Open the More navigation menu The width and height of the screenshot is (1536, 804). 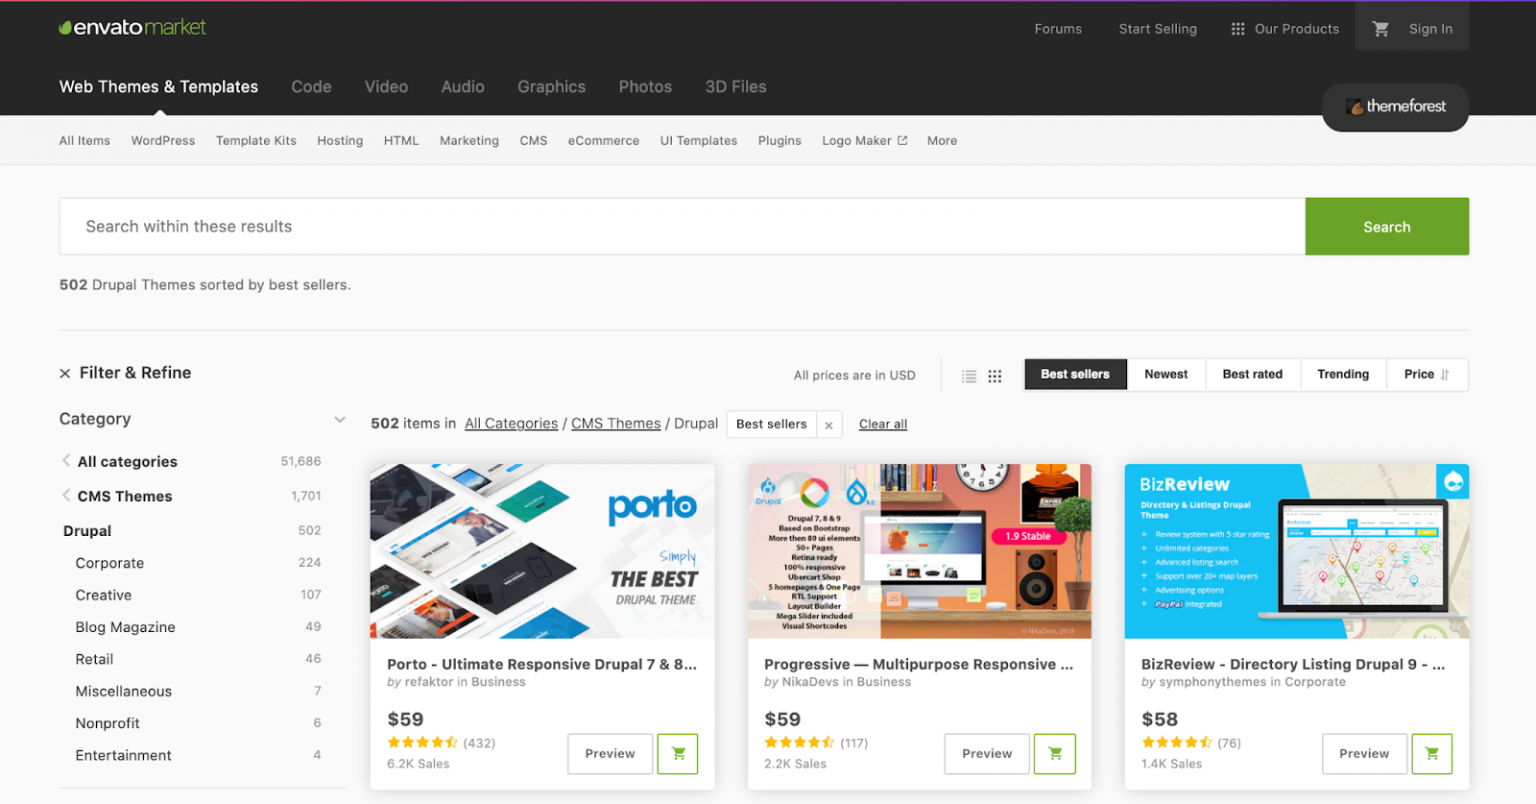tap(941, 140)
